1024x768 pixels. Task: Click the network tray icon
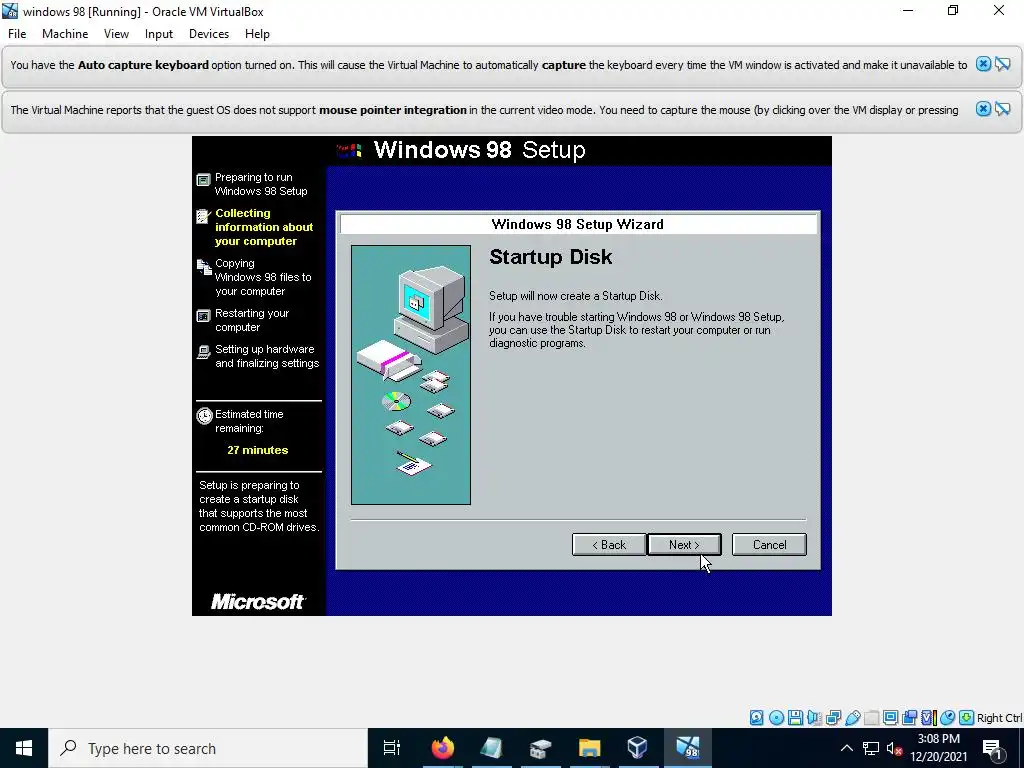pos(871,748)
